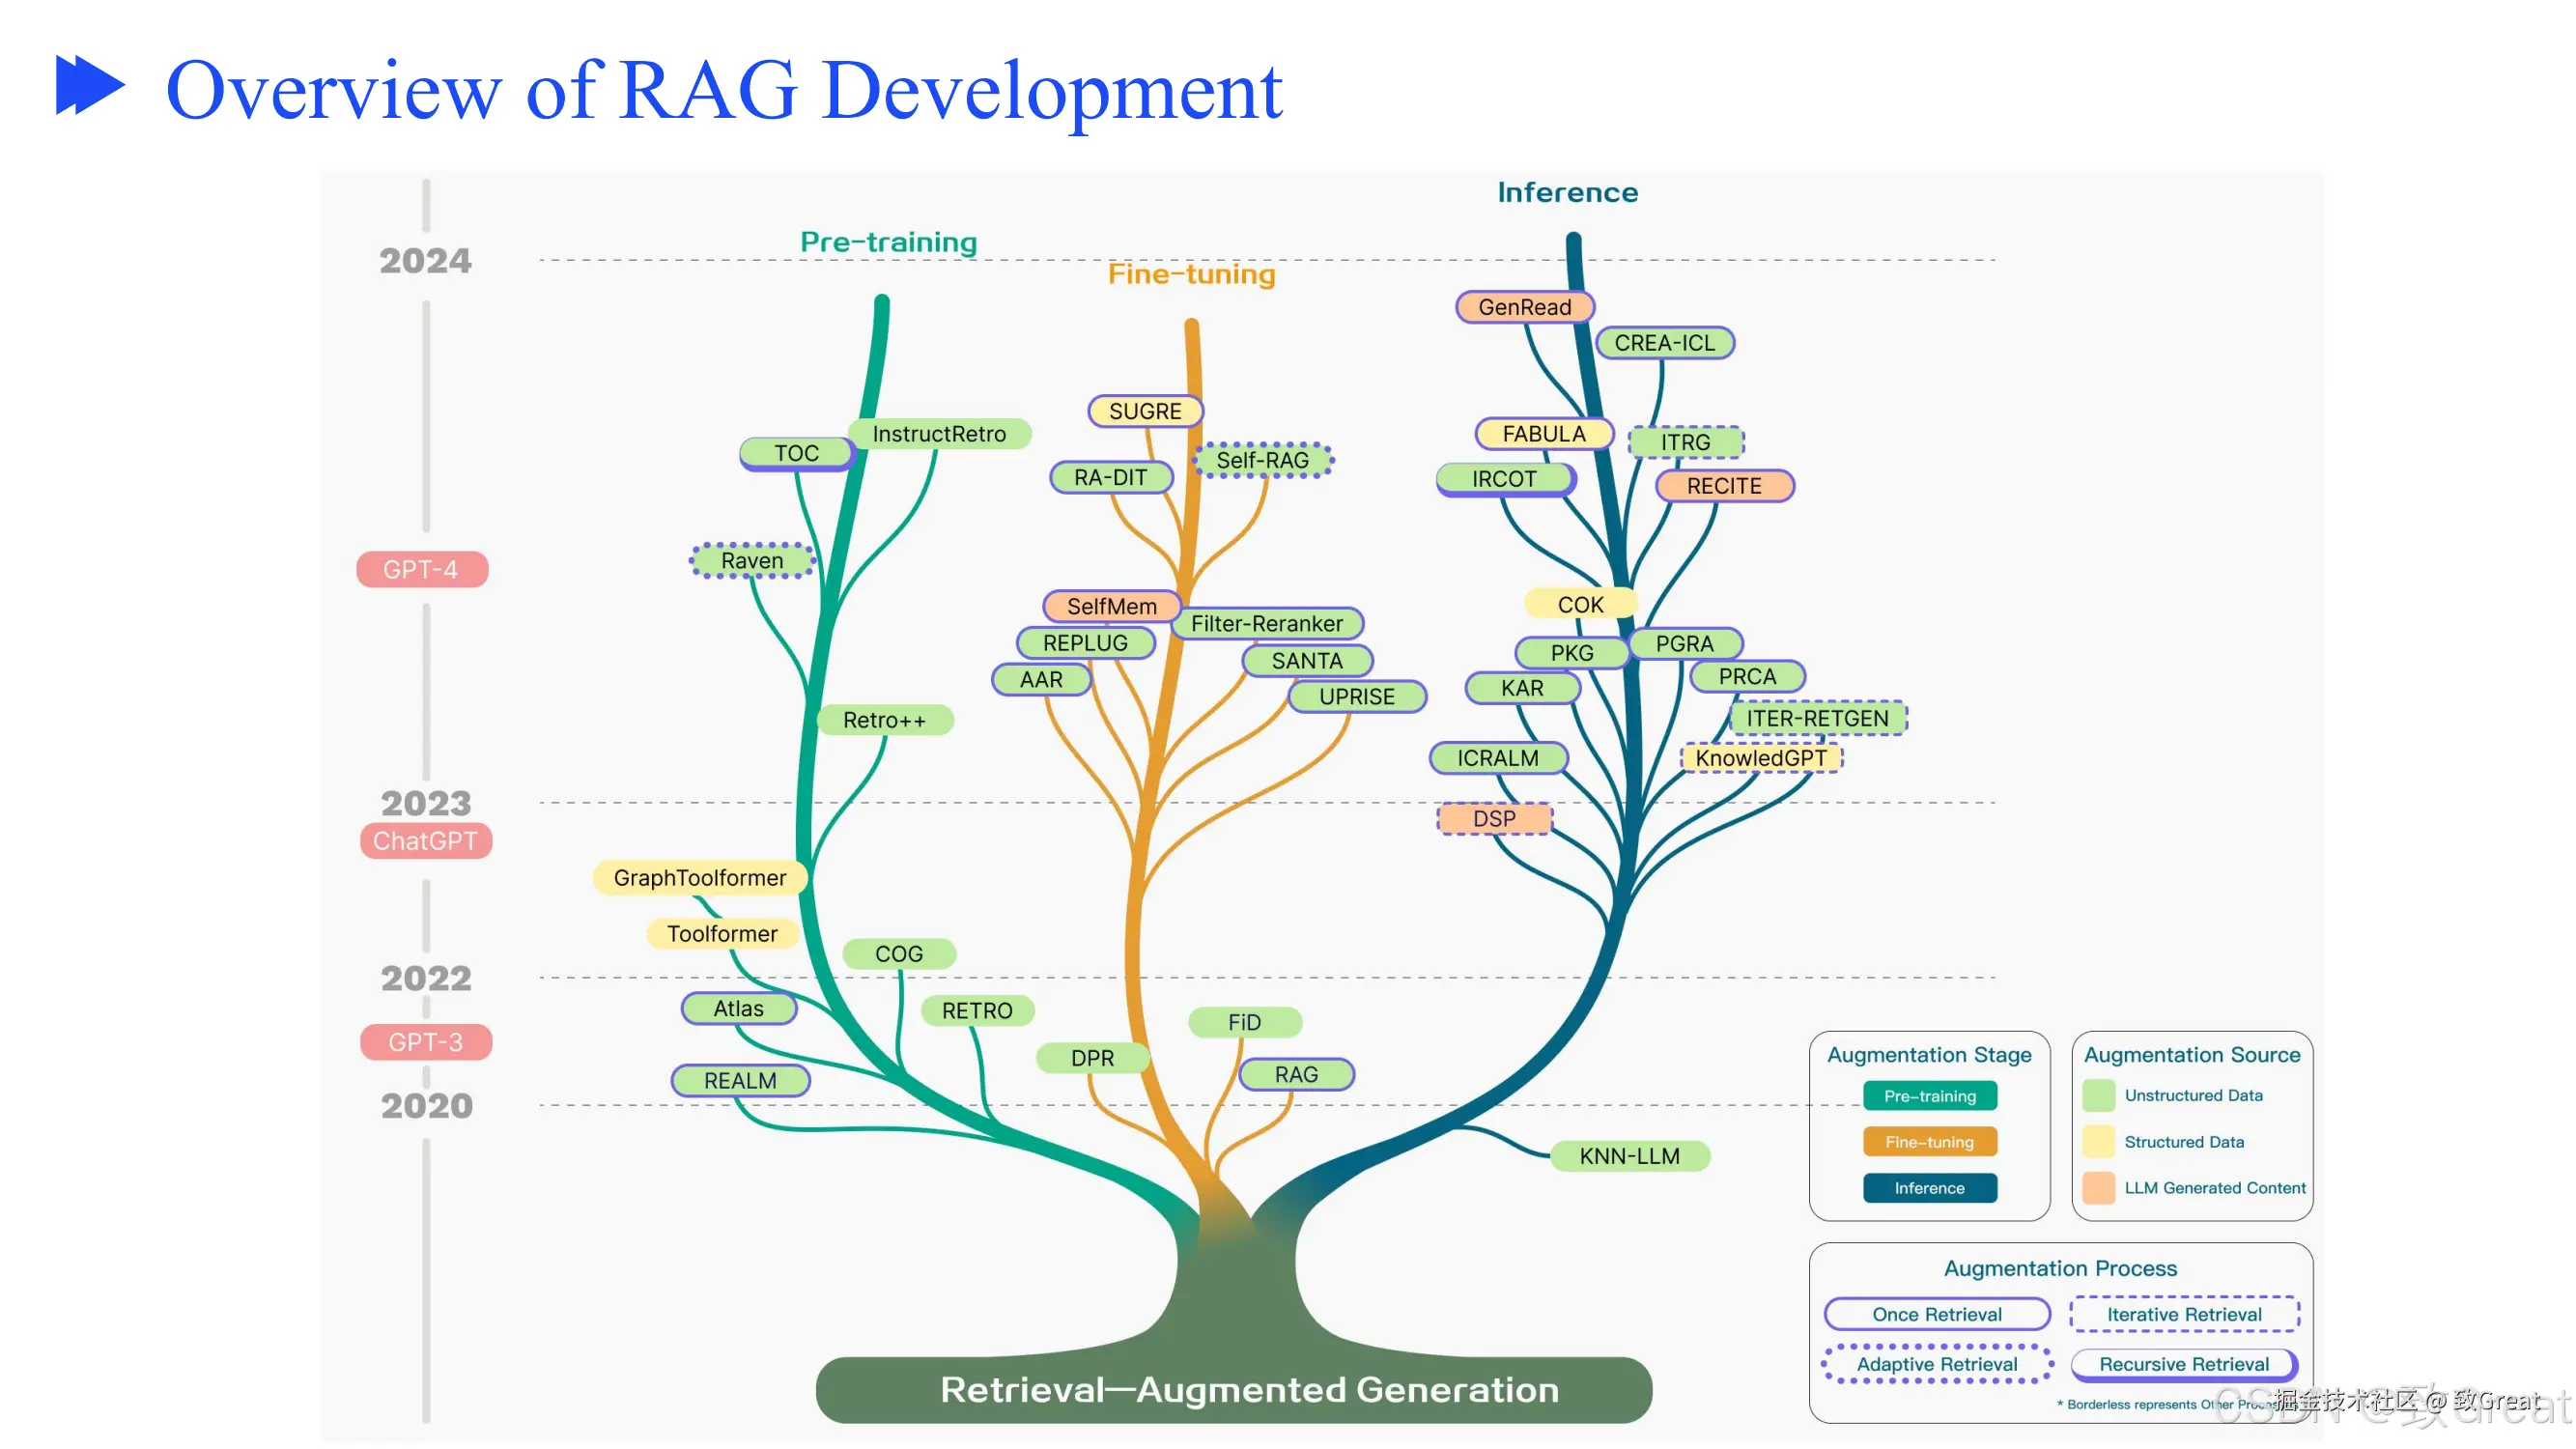Viewport: 2576px width, 1449px height.
Task: Click the LLM Generated Content orange swatch
Action: (x=2099, y=1188)
